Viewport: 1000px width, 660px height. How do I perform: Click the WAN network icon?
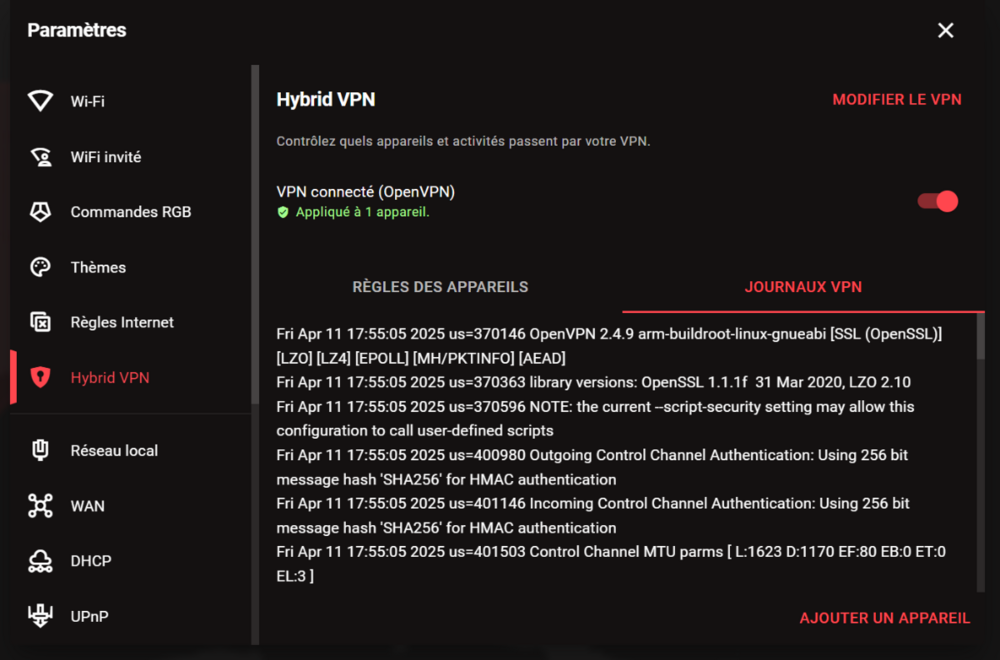40,506
